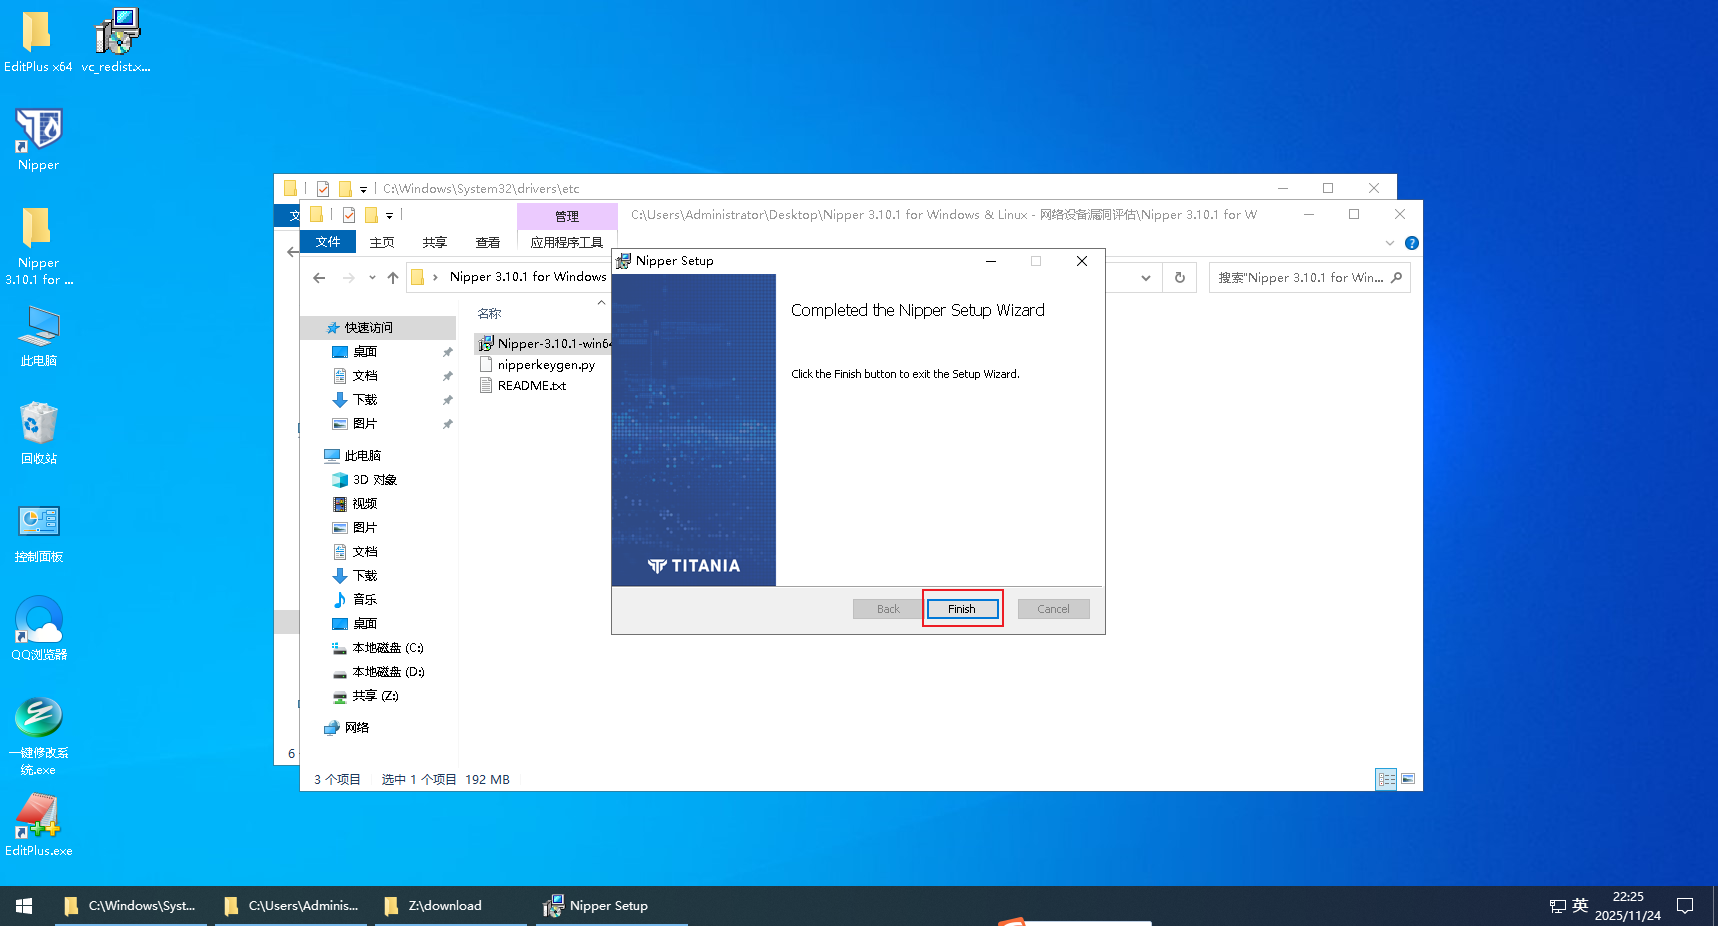
Task: Click Finish to exit Setup Wizard
Action: point(962,609)
